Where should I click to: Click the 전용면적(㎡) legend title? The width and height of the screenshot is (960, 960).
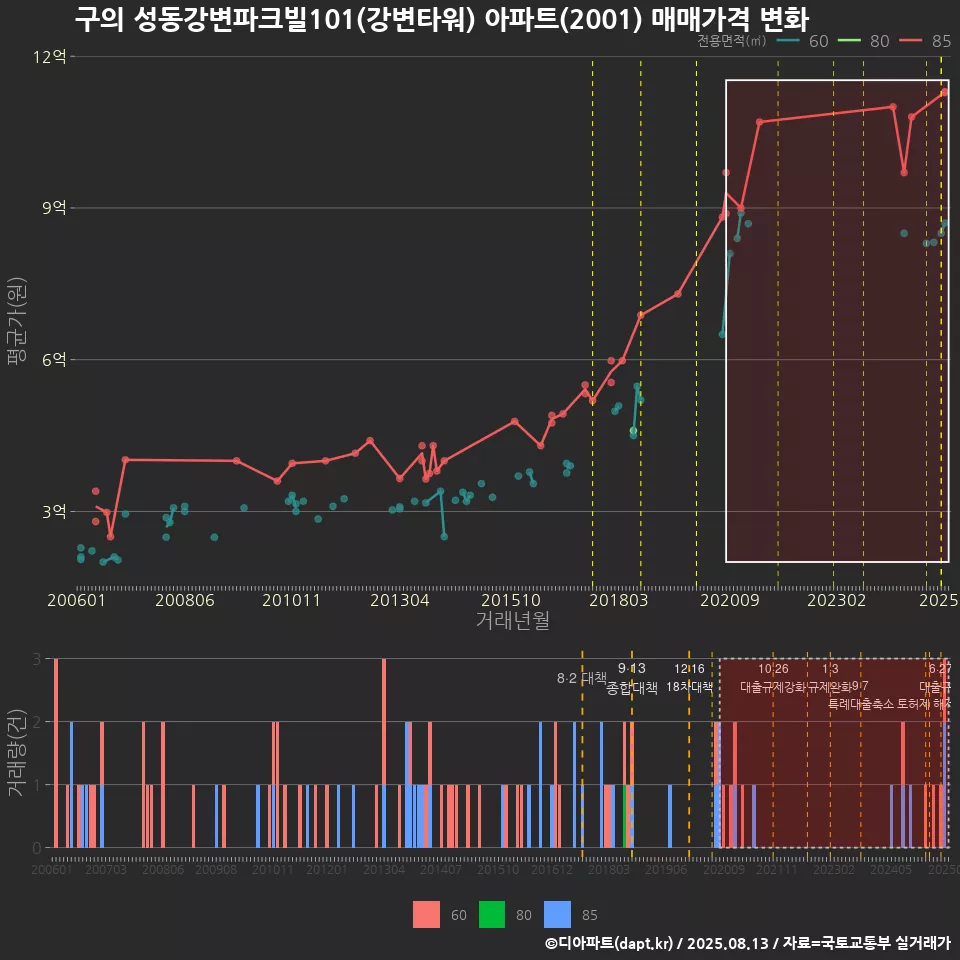pyautogui.click(x=732, y=41)
